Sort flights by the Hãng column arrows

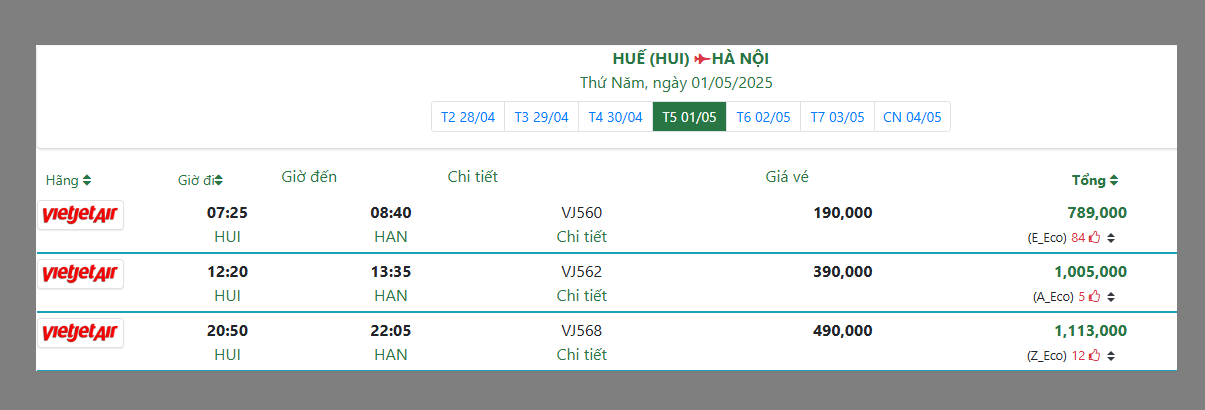click(87, 181)
